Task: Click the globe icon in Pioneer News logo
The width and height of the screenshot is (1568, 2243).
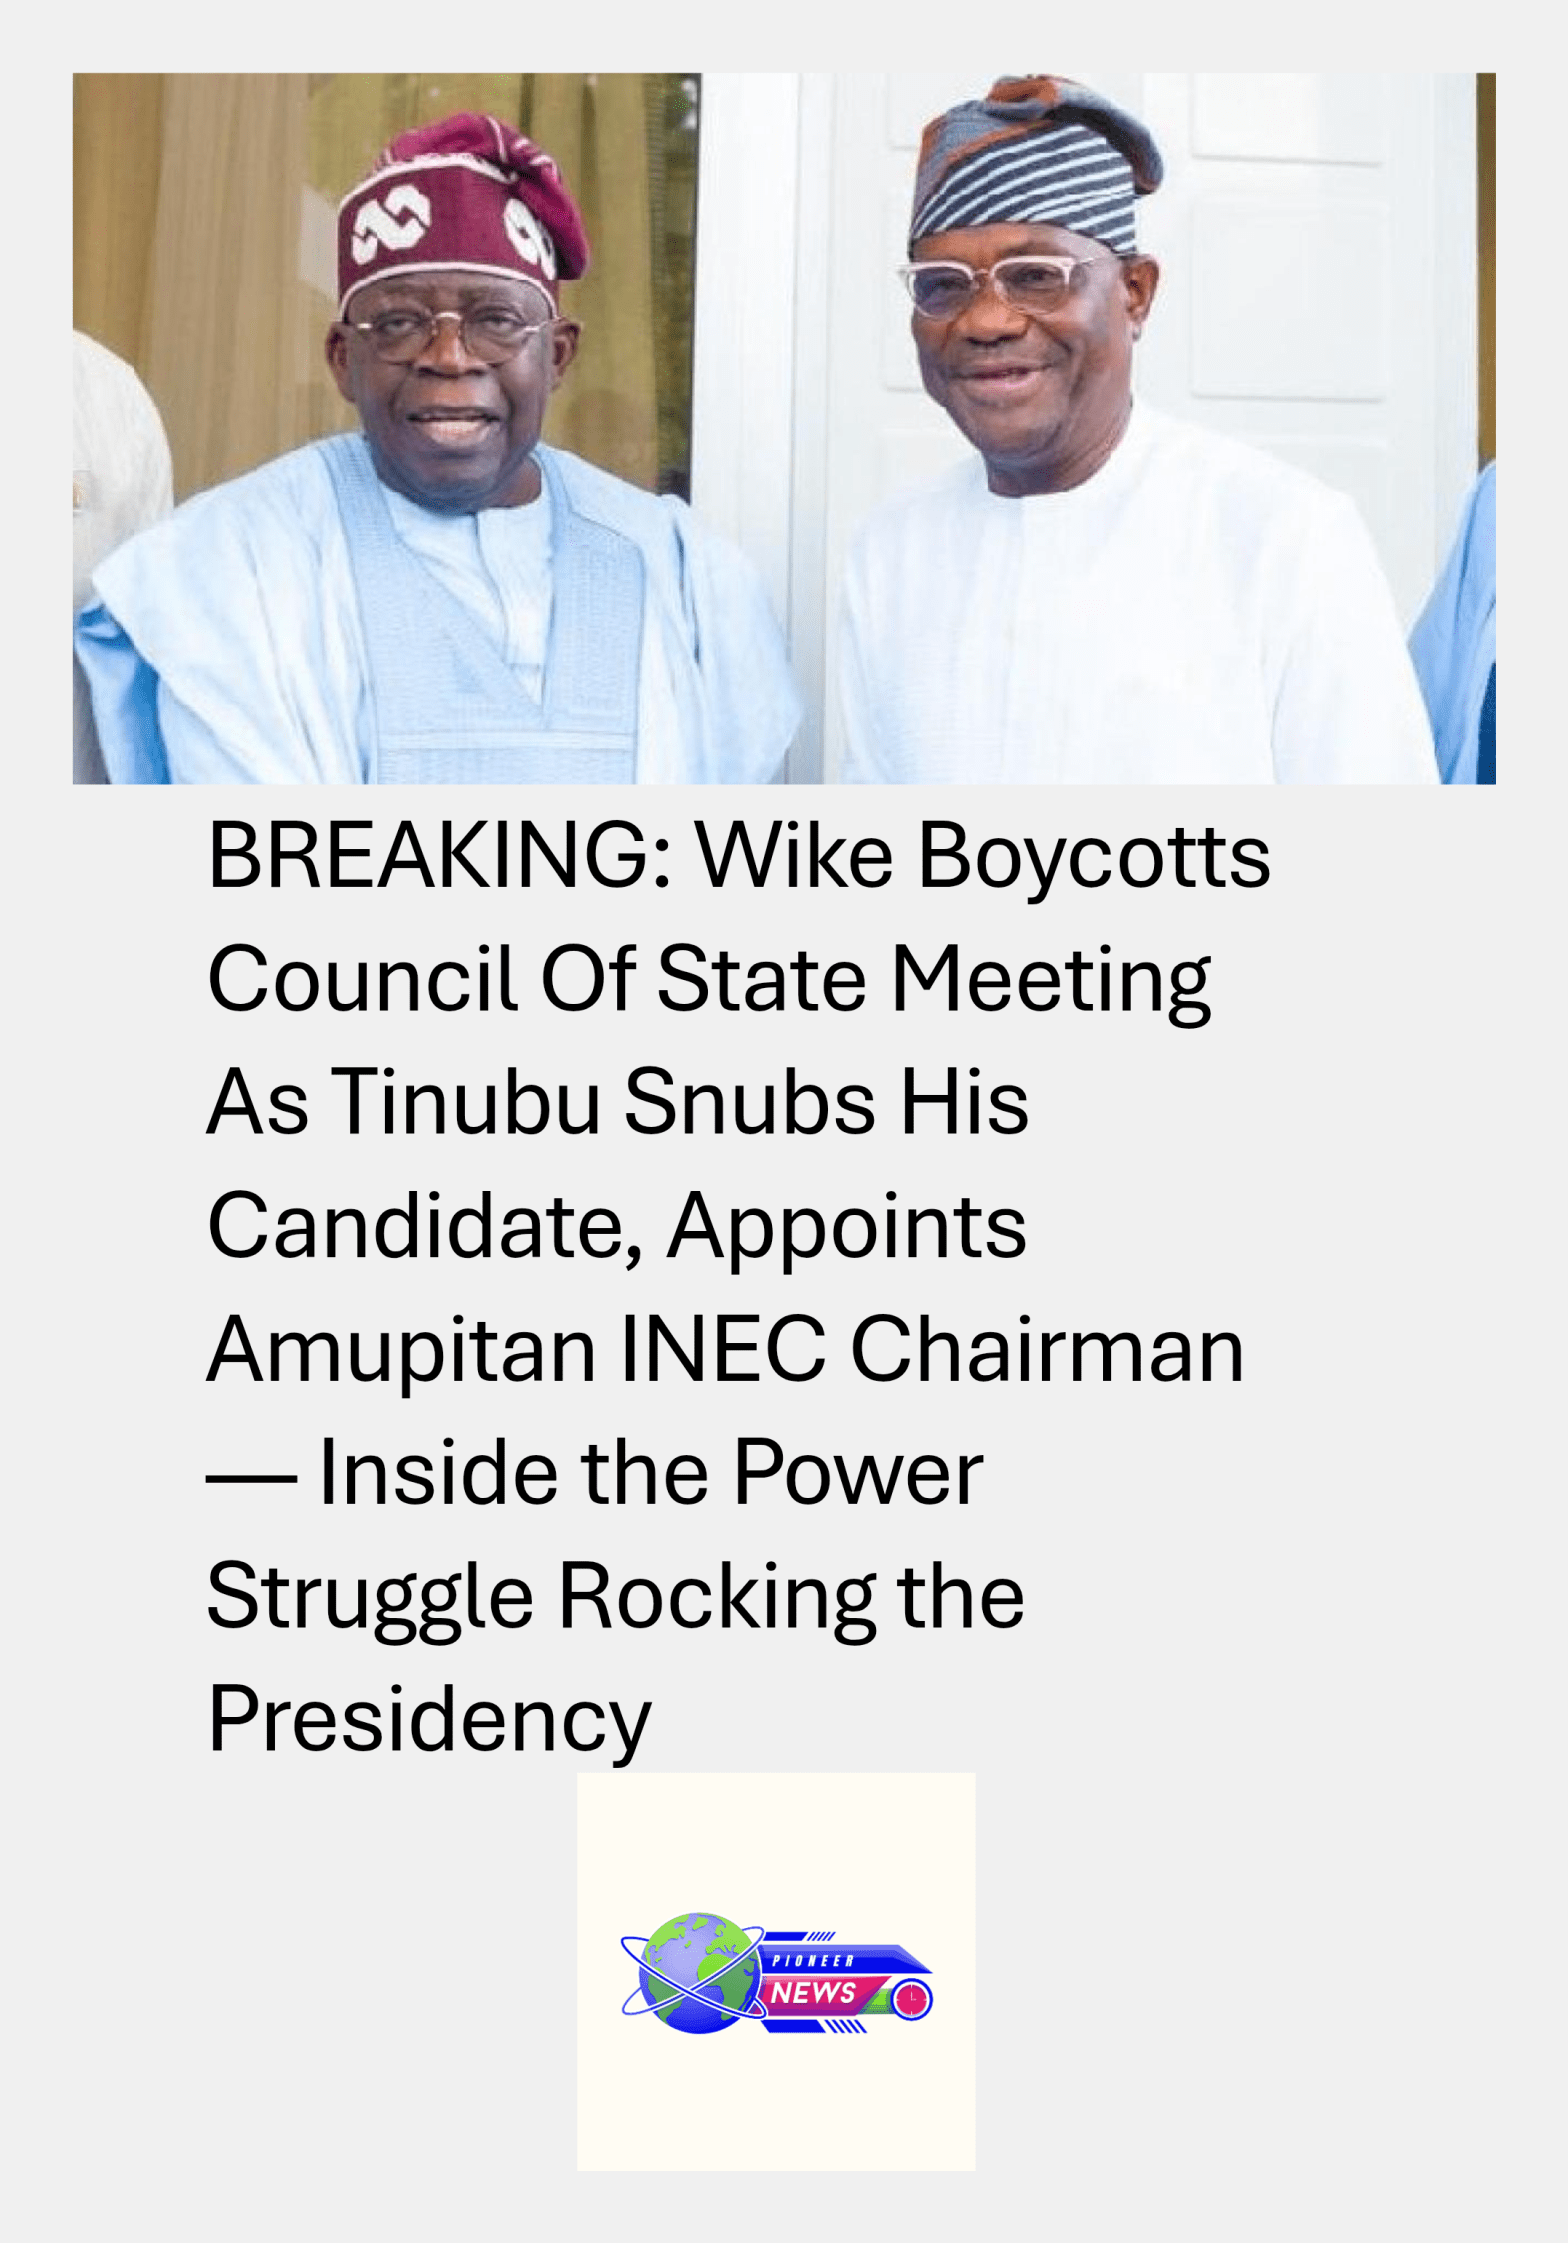Action: click(x=698, y=1972)
